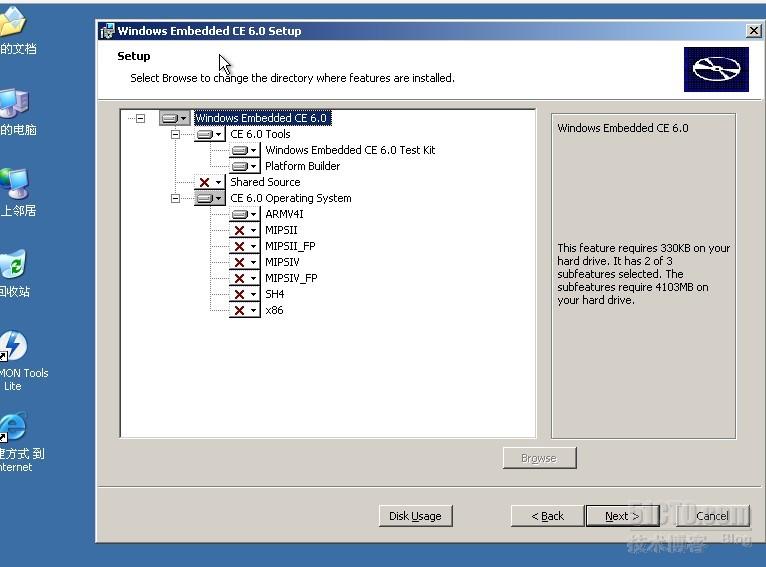
Task: Open install-state dropdown for CE 6.0 Tools
Action: tap(210, 134)
